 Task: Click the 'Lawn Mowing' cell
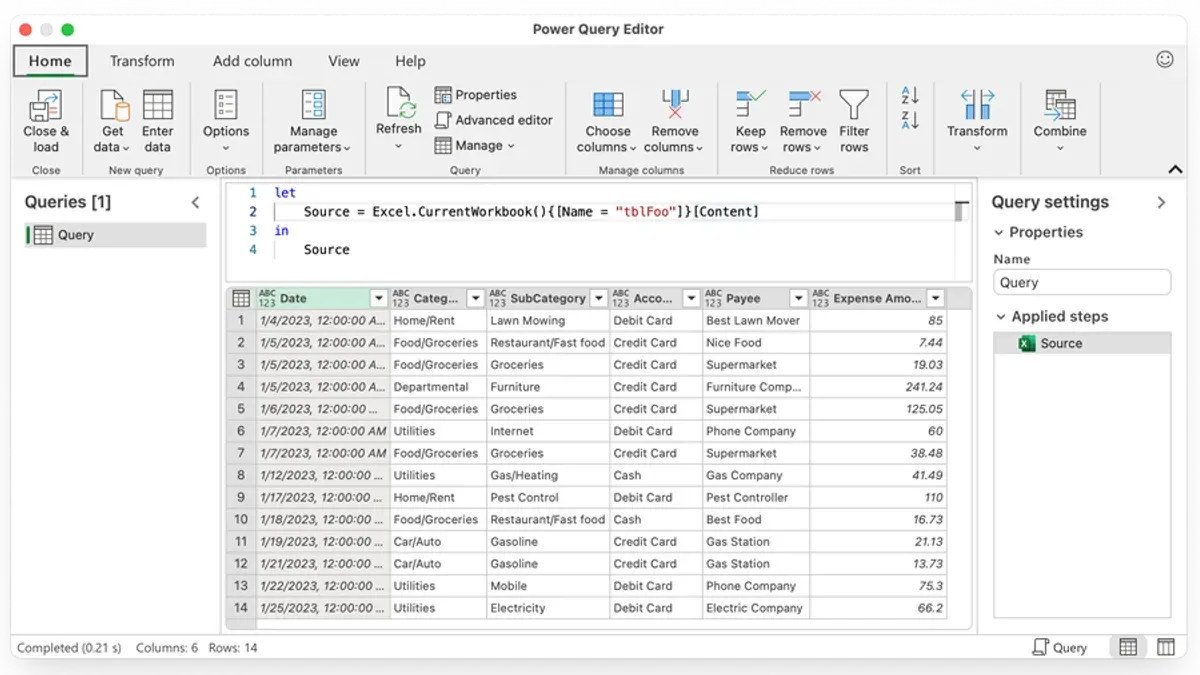pyautogui.click(x=548, y=321)
